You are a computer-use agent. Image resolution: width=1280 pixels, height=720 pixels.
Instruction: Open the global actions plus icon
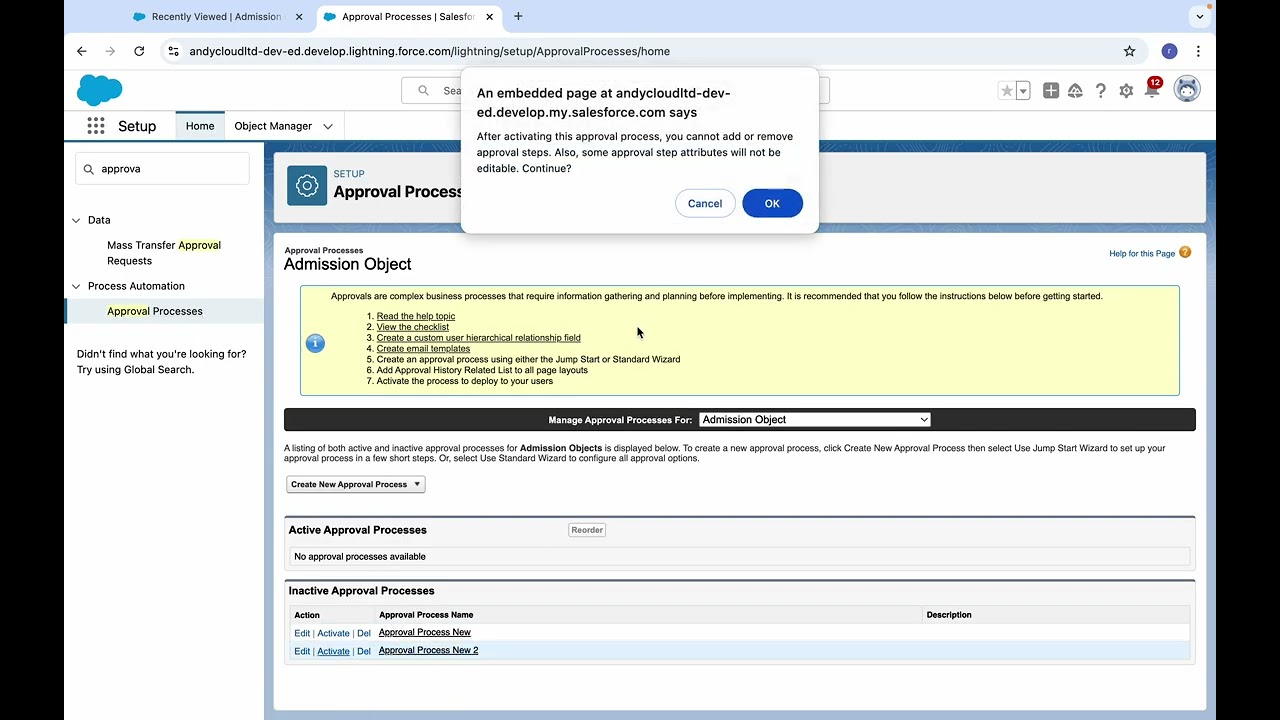click(1051, 91)
